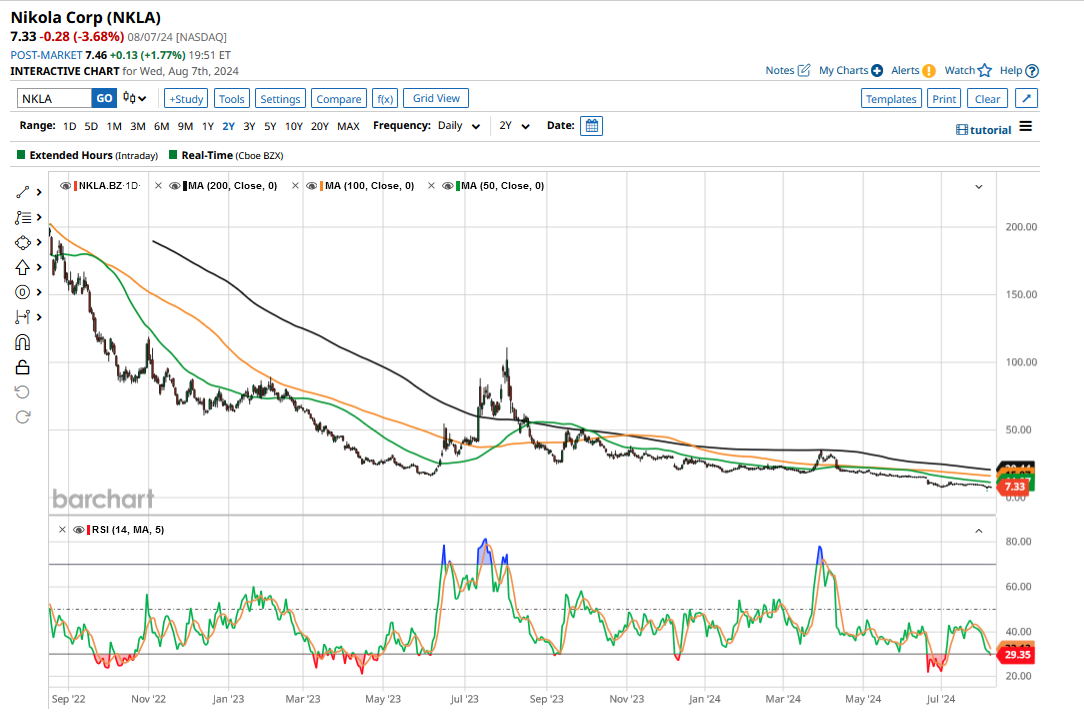This screenshot has height=727, width=1084.
Task: Toggle the magnet snap tool
Action: [x=22, y=342]
